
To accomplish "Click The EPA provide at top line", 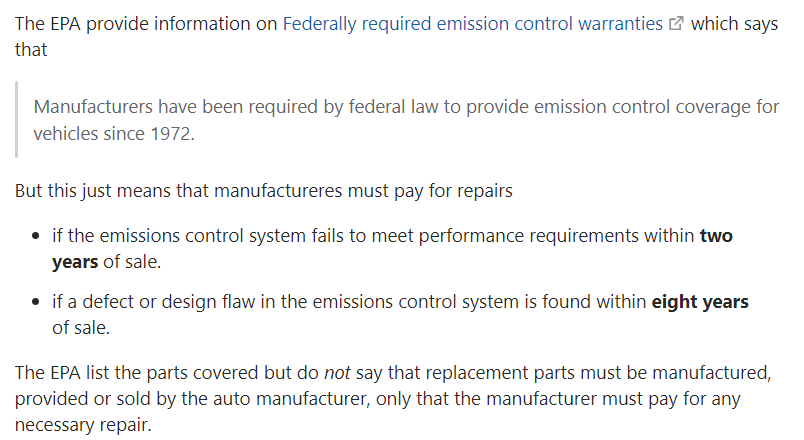I will pos(82,24).
